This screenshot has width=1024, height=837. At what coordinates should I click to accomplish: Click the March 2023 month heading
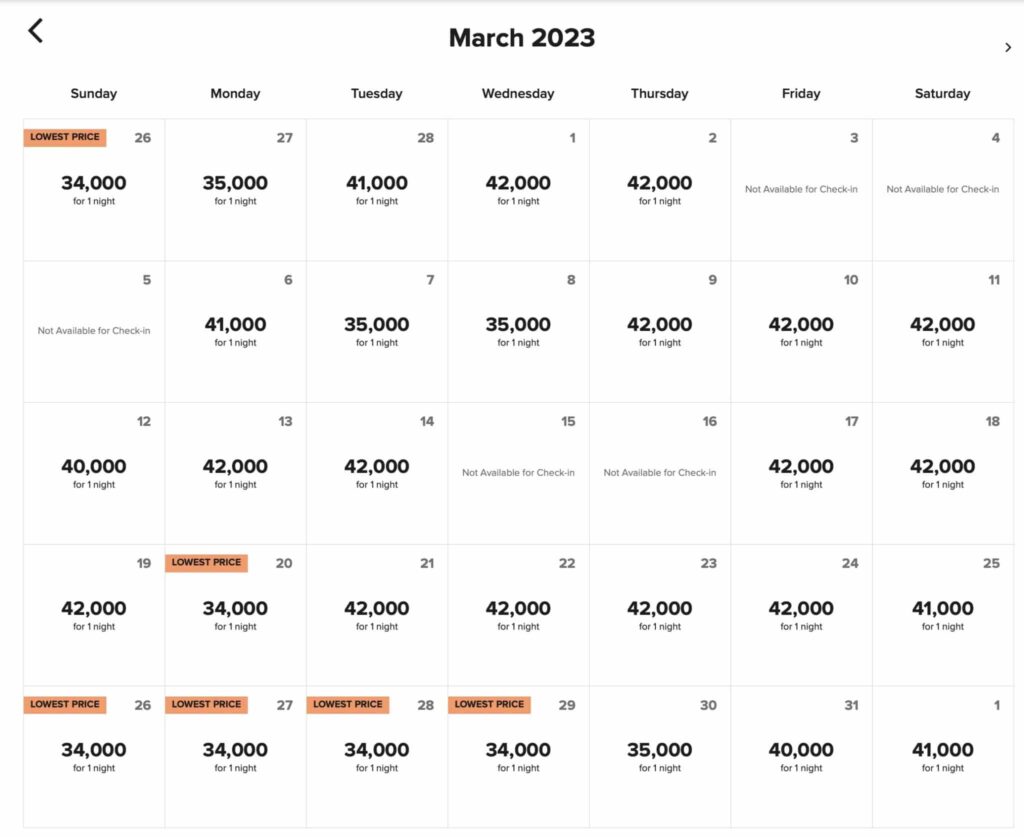click(x=522, y=38)
